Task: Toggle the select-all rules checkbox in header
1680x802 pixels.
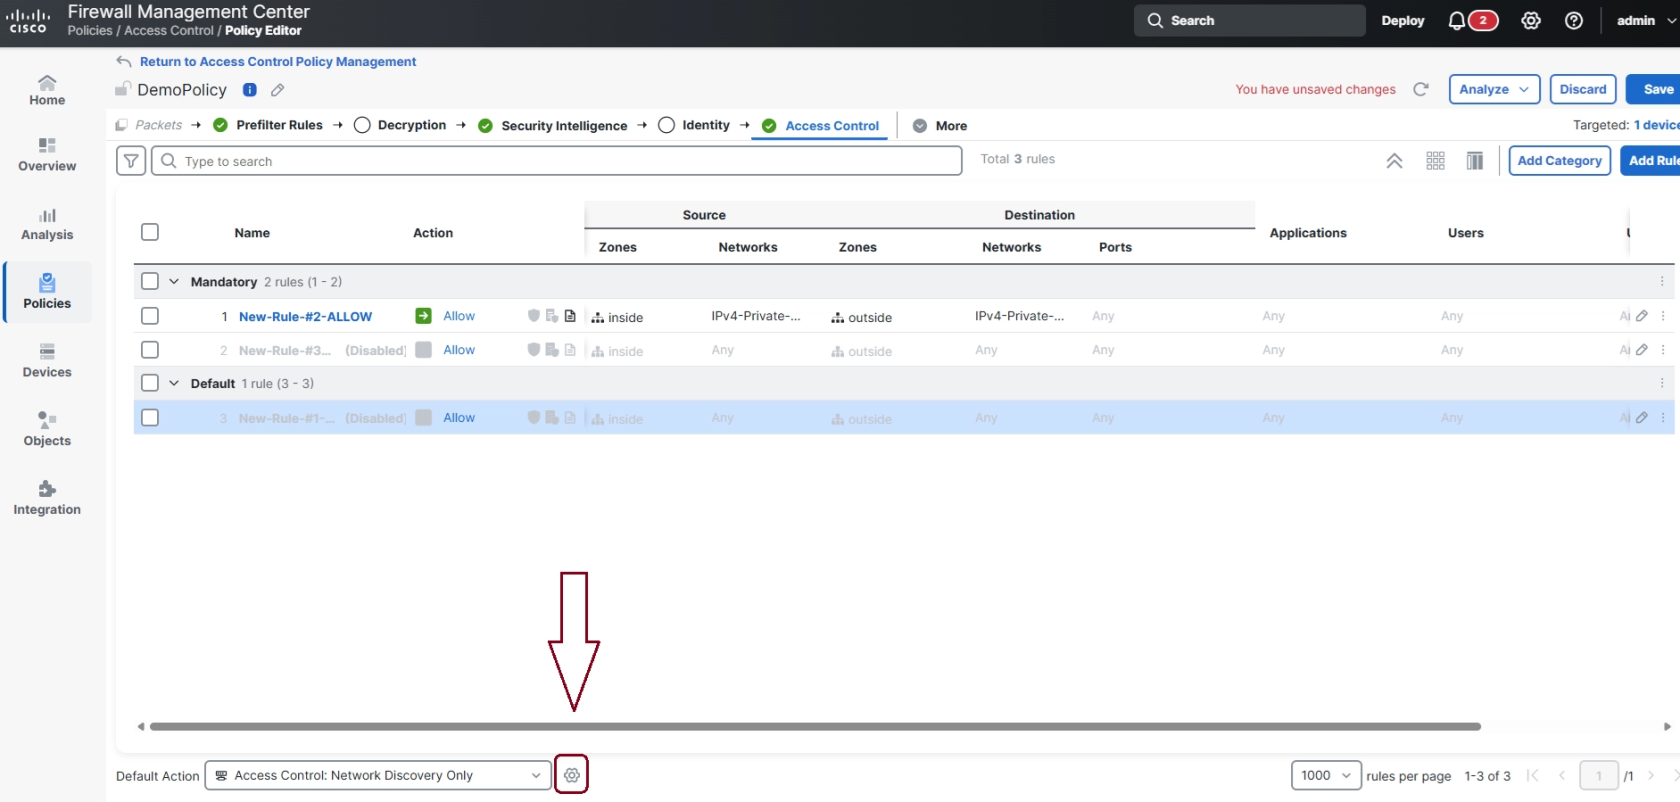Action: [150, 232]
